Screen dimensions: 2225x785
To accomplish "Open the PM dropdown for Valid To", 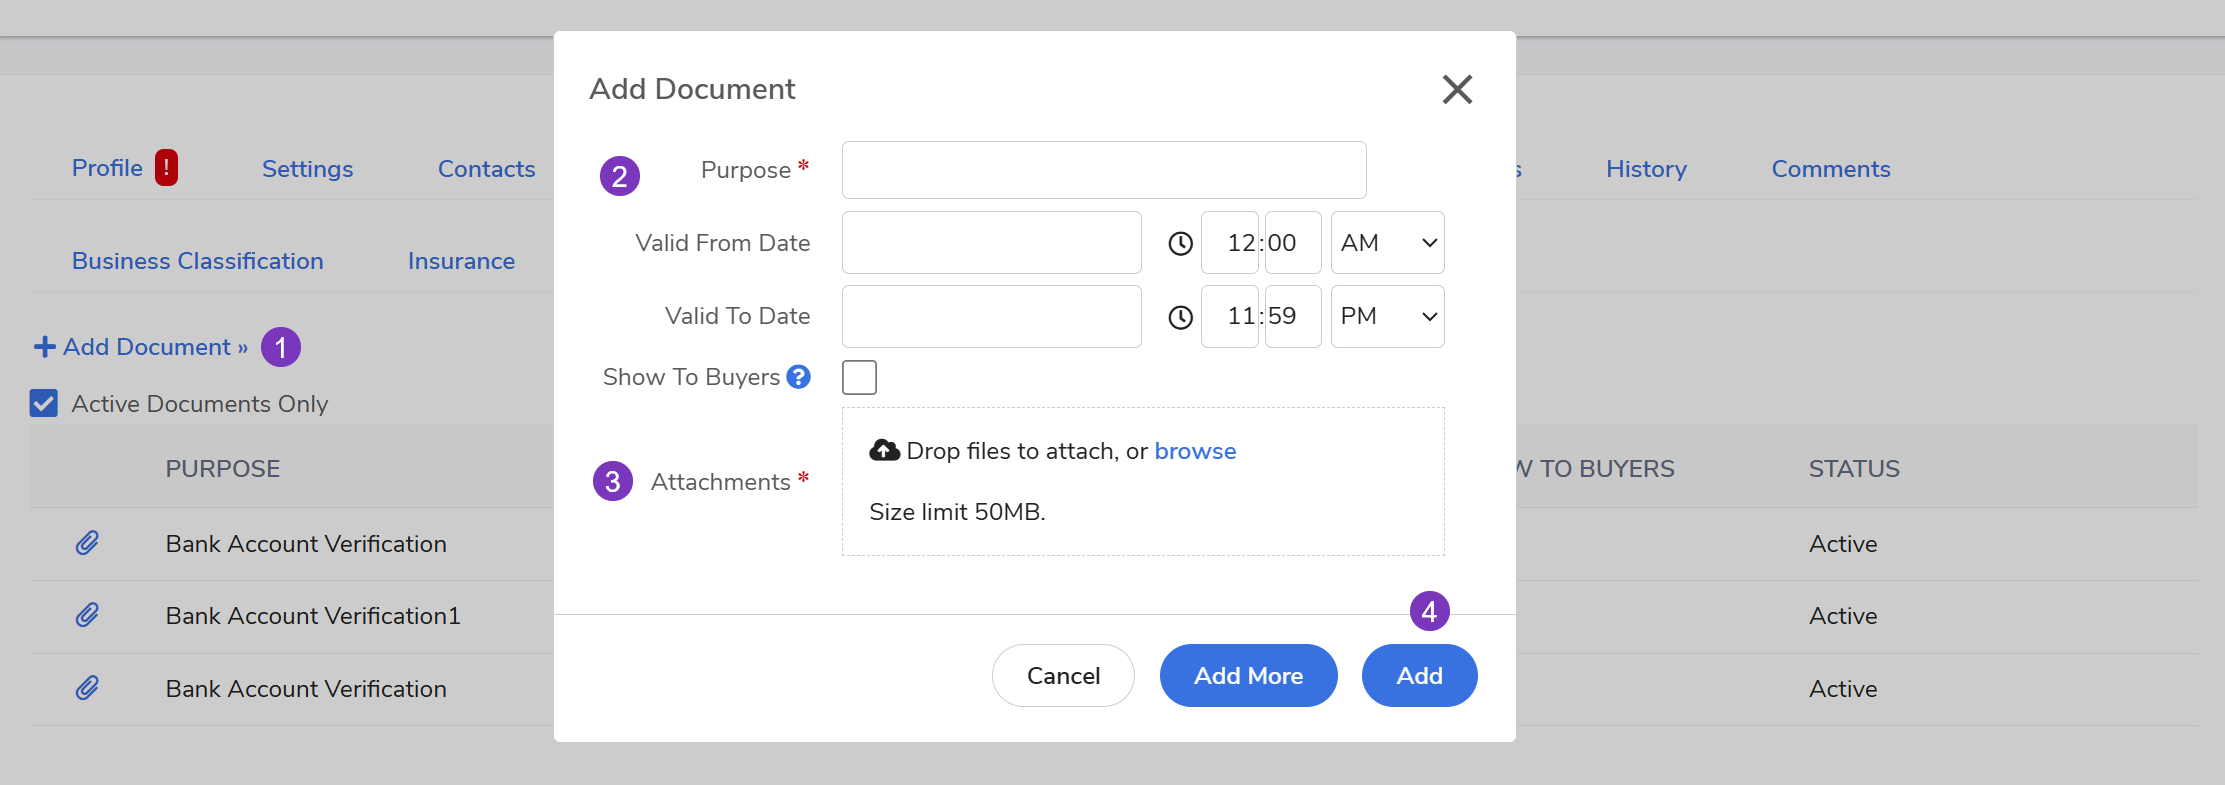I will 1387,317.
